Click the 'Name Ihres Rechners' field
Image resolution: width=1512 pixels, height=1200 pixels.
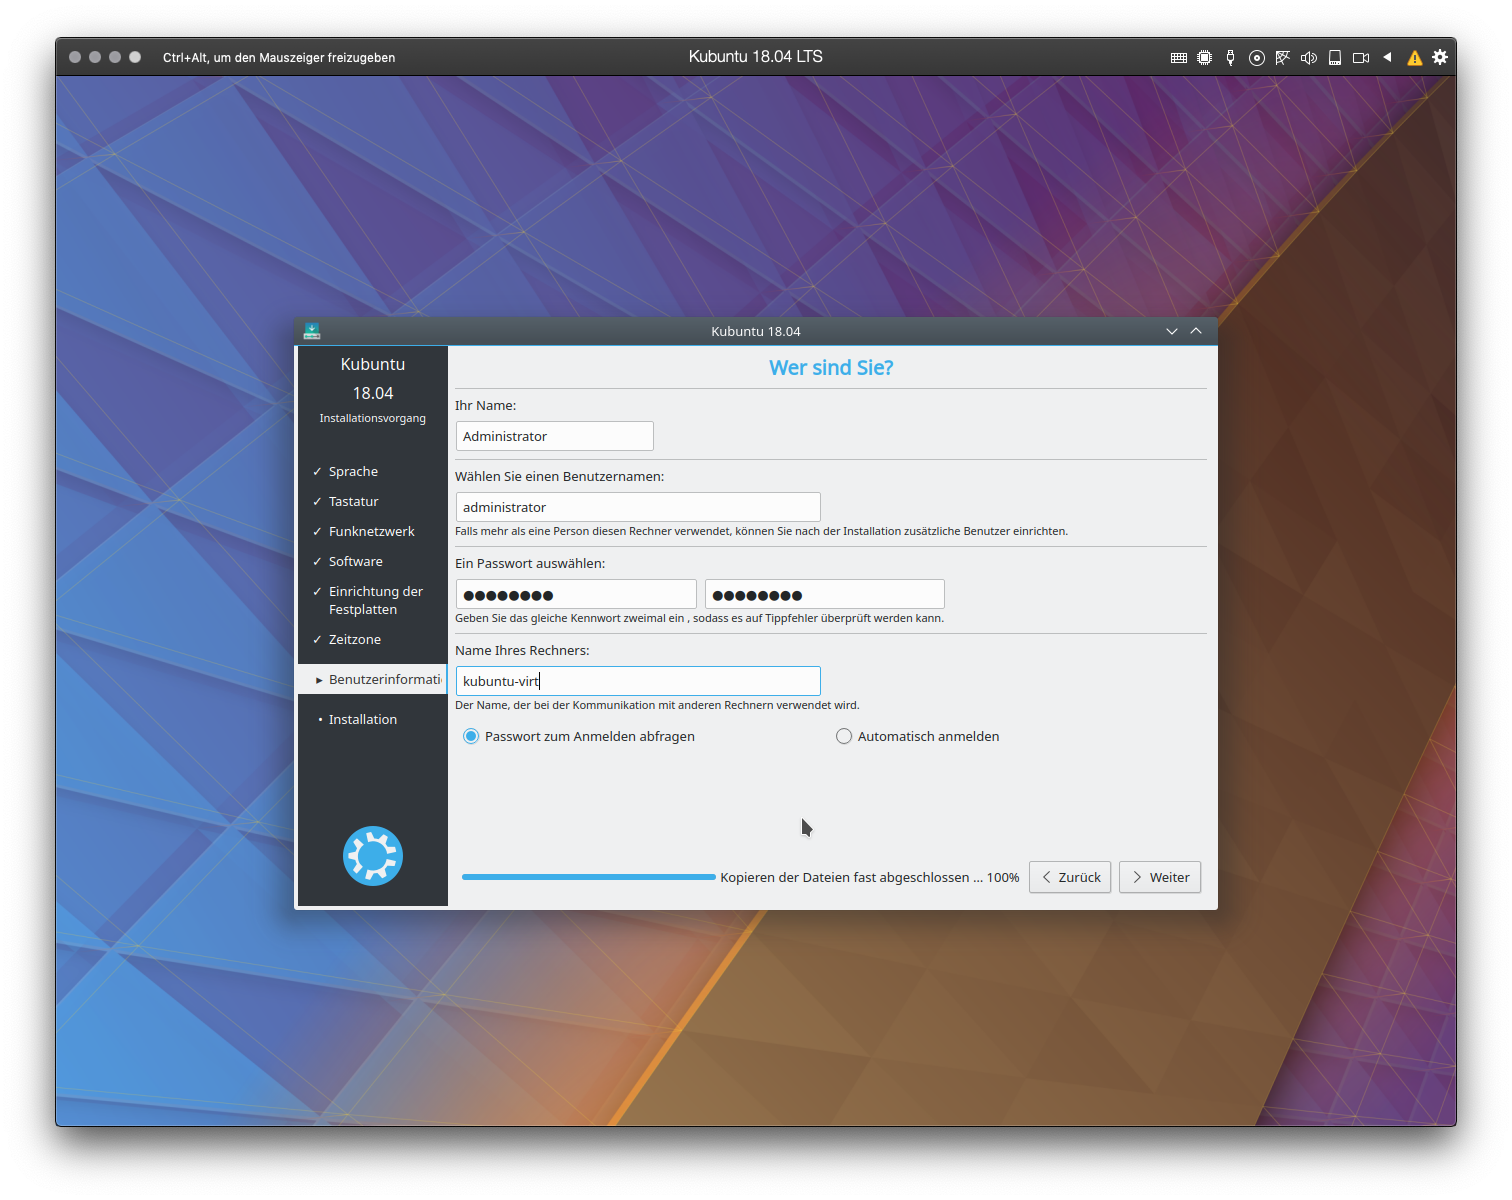click(x=638, y=681)
